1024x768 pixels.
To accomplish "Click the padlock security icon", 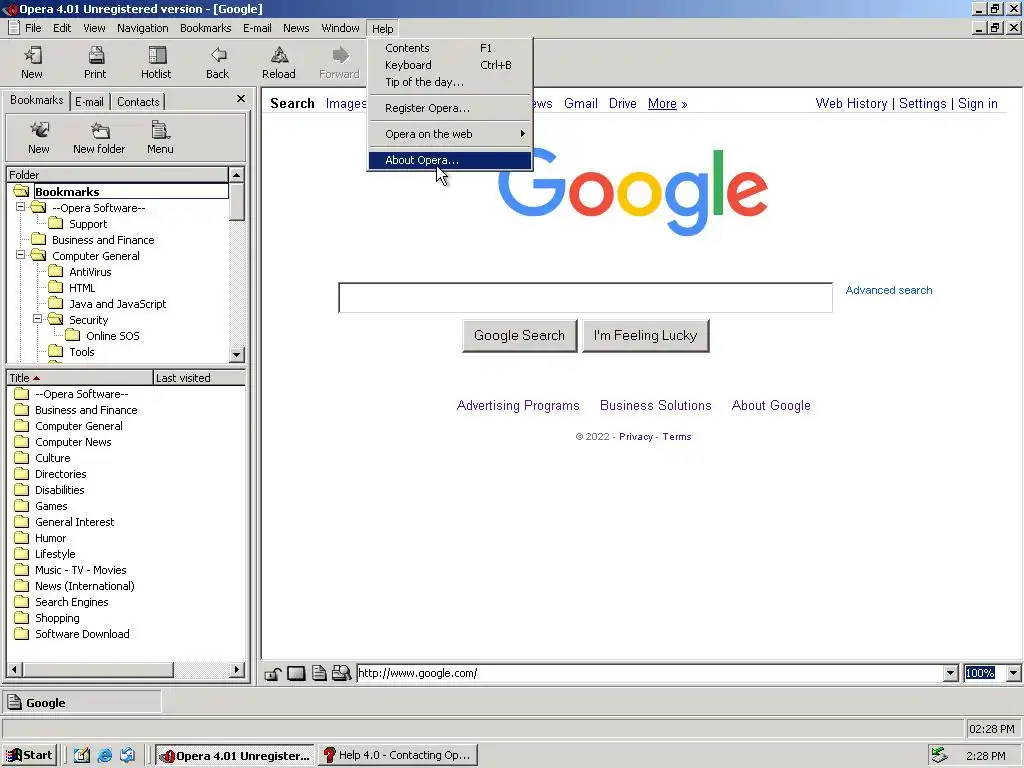I will tap(273, 673).
